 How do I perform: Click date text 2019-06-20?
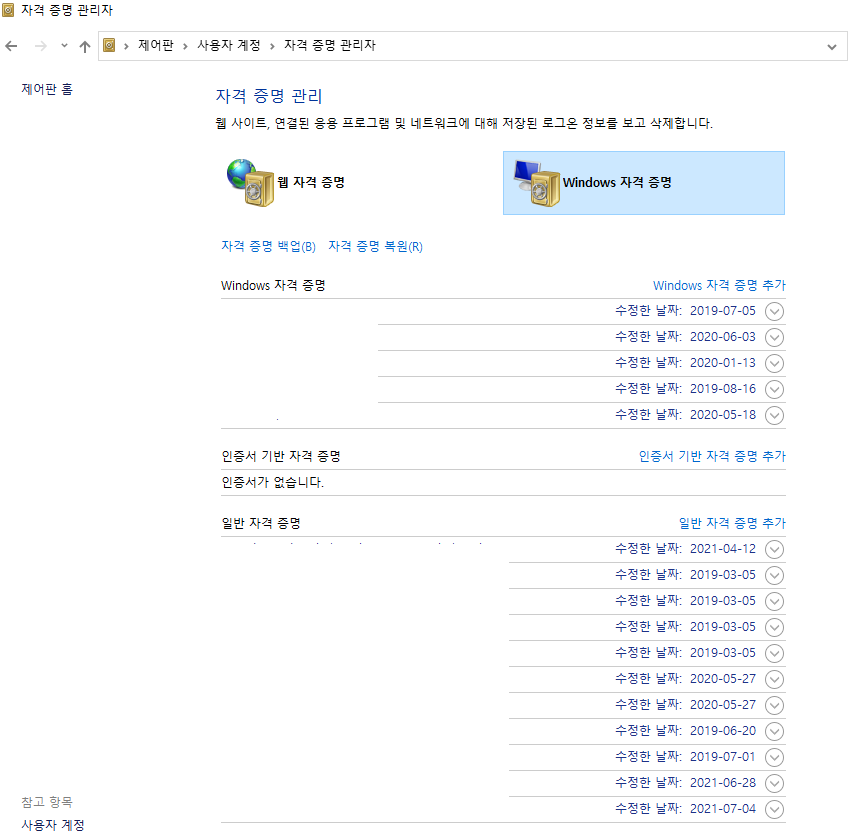pos(723,731)
